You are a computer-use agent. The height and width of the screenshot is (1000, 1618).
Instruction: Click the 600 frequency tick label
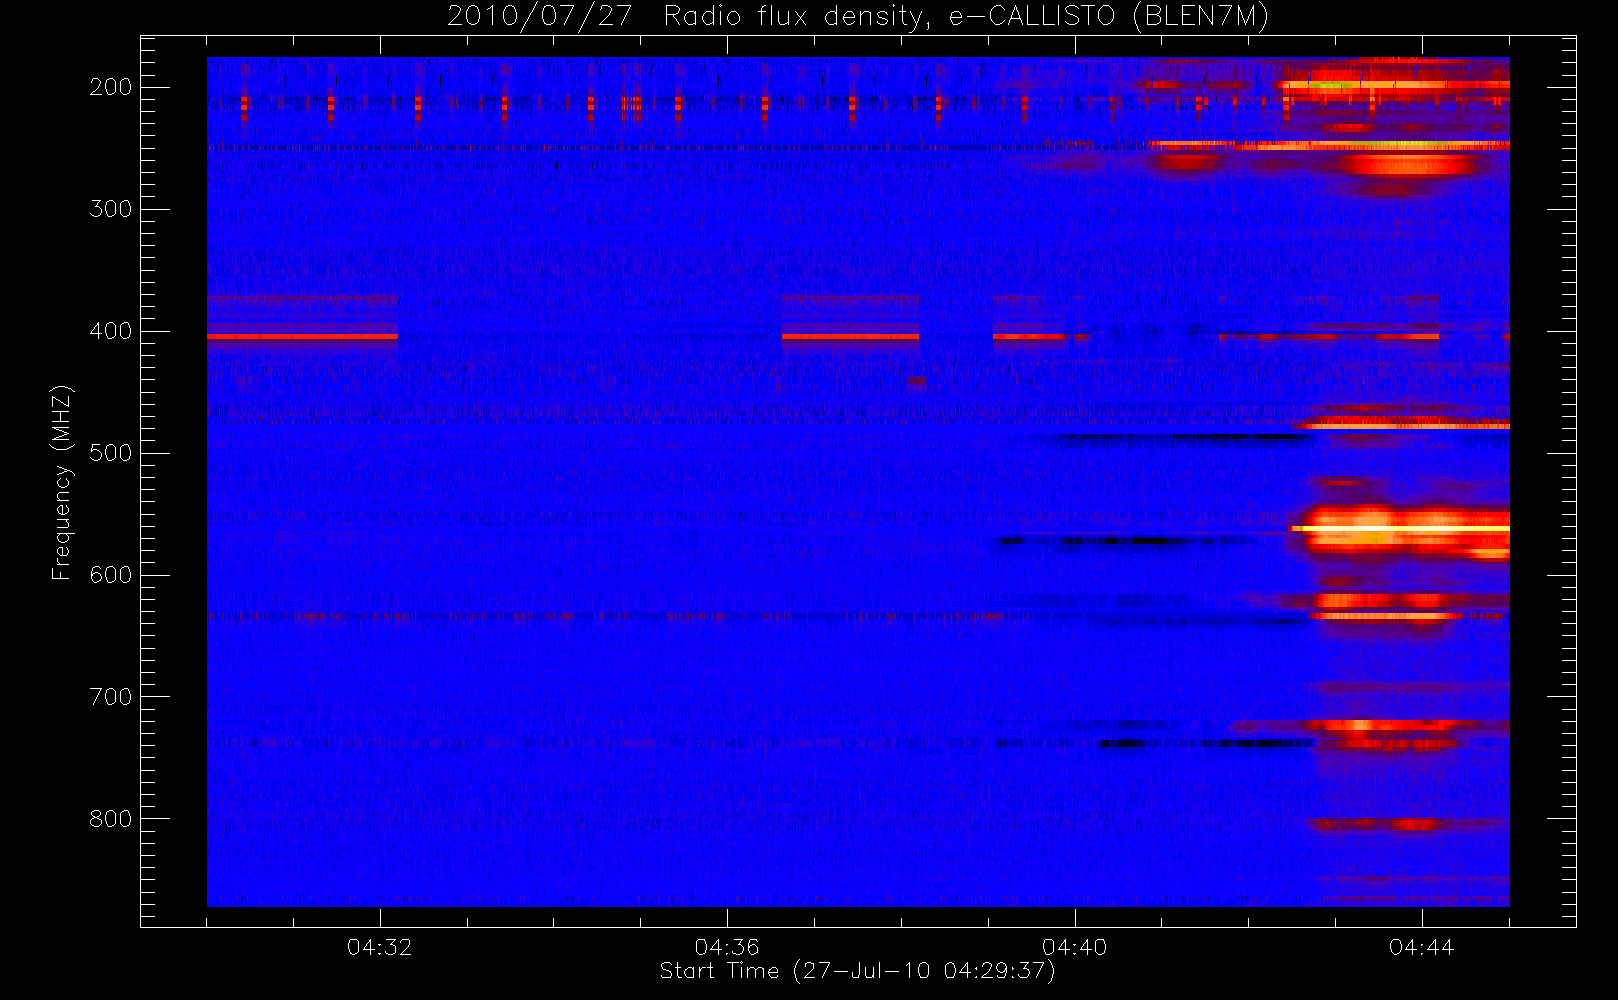tap(111, 575)
